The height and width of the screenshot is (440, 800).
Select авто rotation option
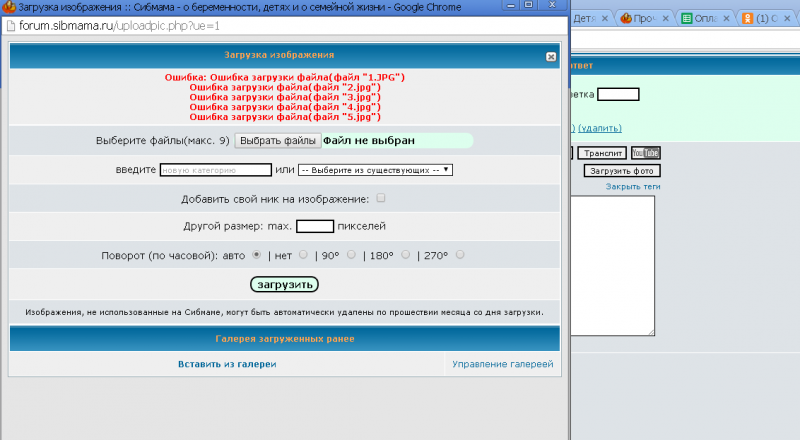(x=257, y=255)
